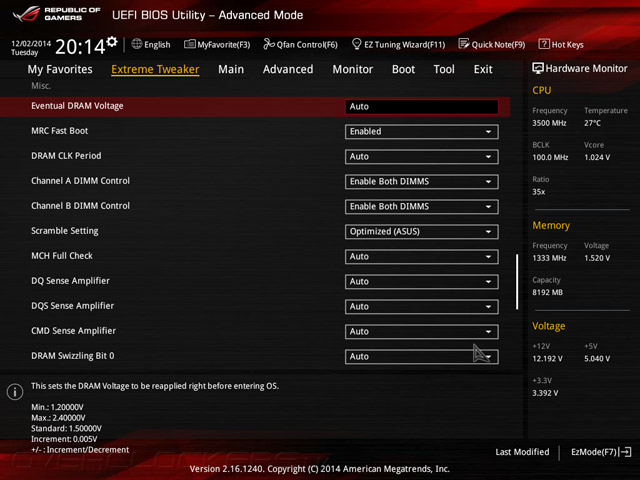Screen dimensions: 640x480
Task: Switch to the Tool tab
Action: click(x=444, y=69)
